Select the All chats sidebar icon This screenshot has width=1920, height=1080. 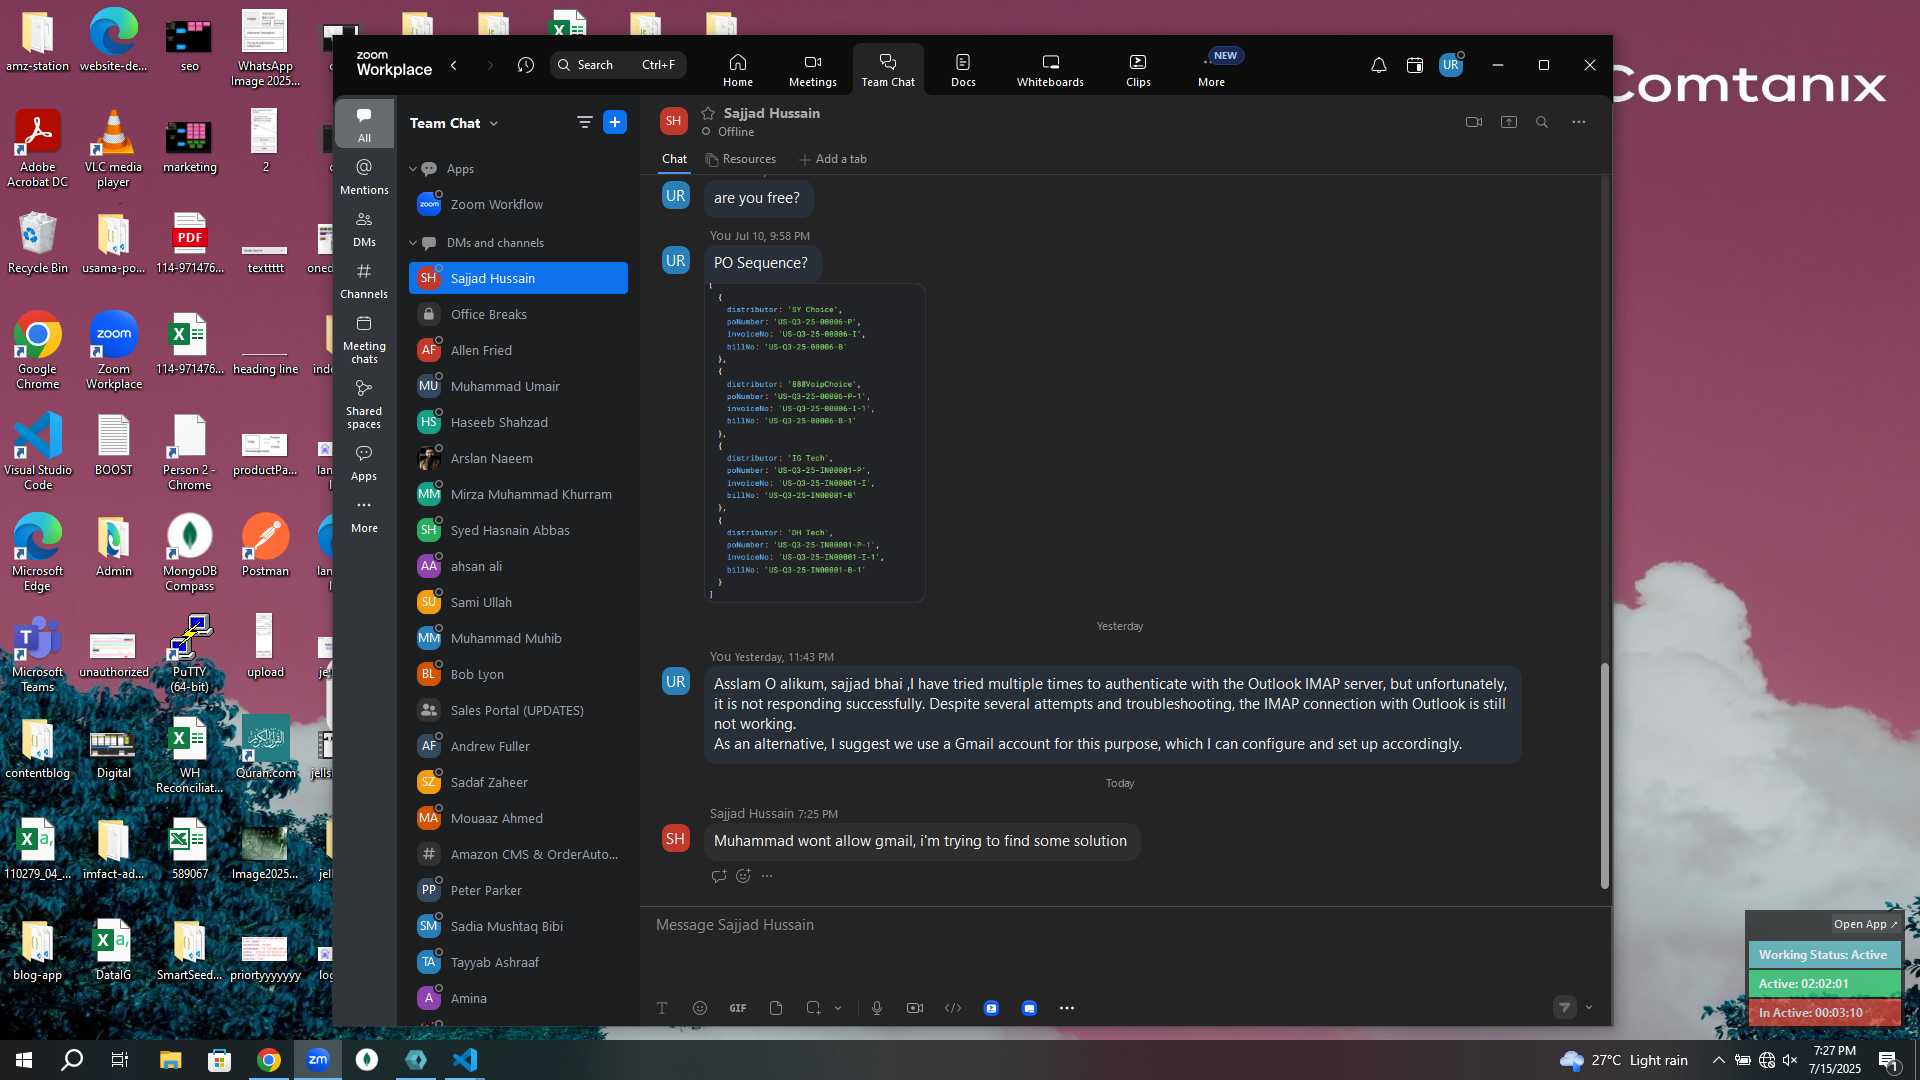[x=364, y=124]
